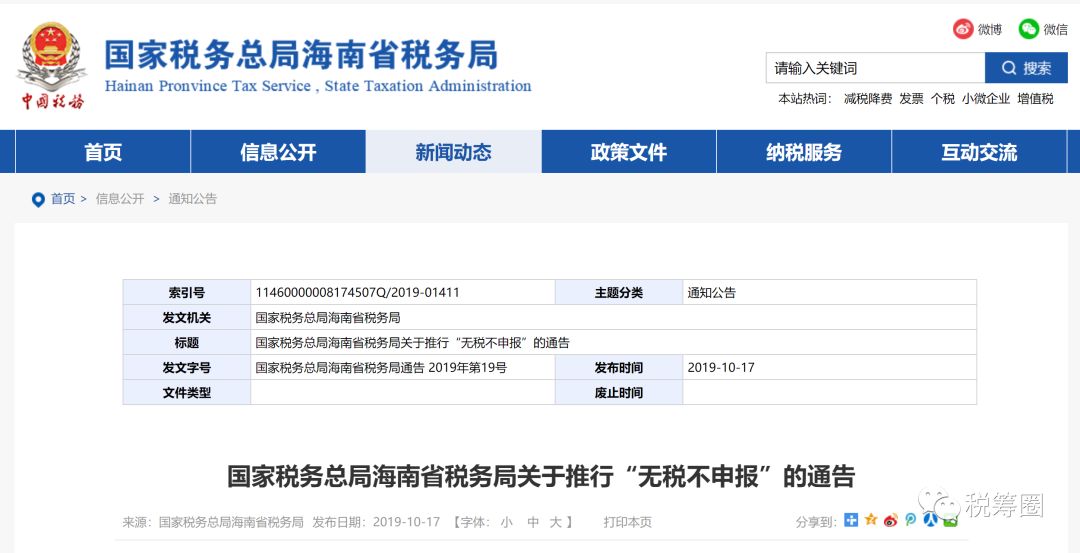Open the 互动交流 navigation tab

click(979, 152)
